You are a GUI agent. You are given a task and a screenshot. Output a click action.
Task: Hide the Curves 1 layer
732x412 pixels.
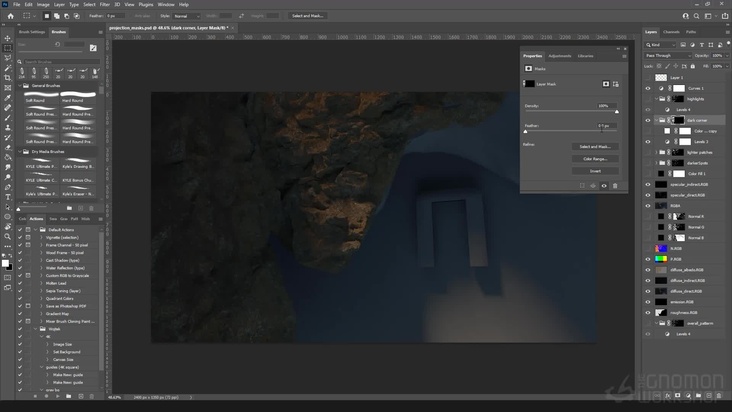(x=648, y=88)
